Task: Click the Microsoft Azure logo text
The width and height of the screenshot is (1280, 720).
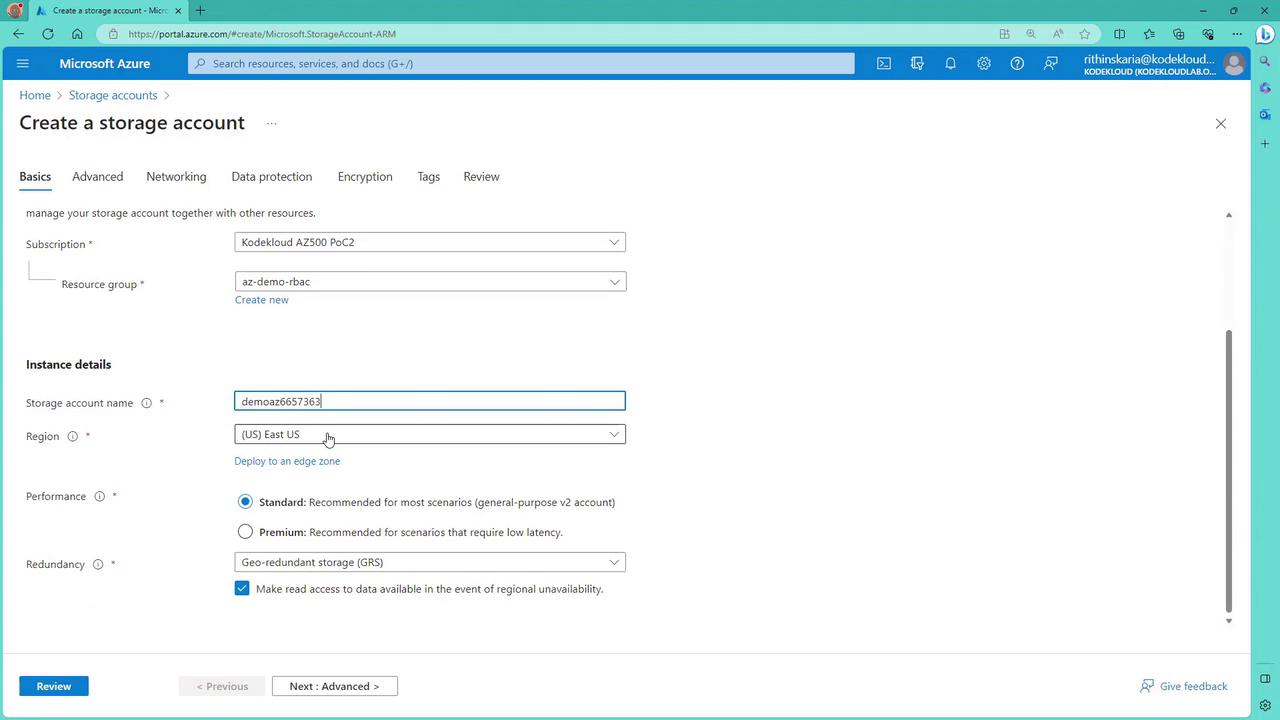Action: [x=105, y=63]
